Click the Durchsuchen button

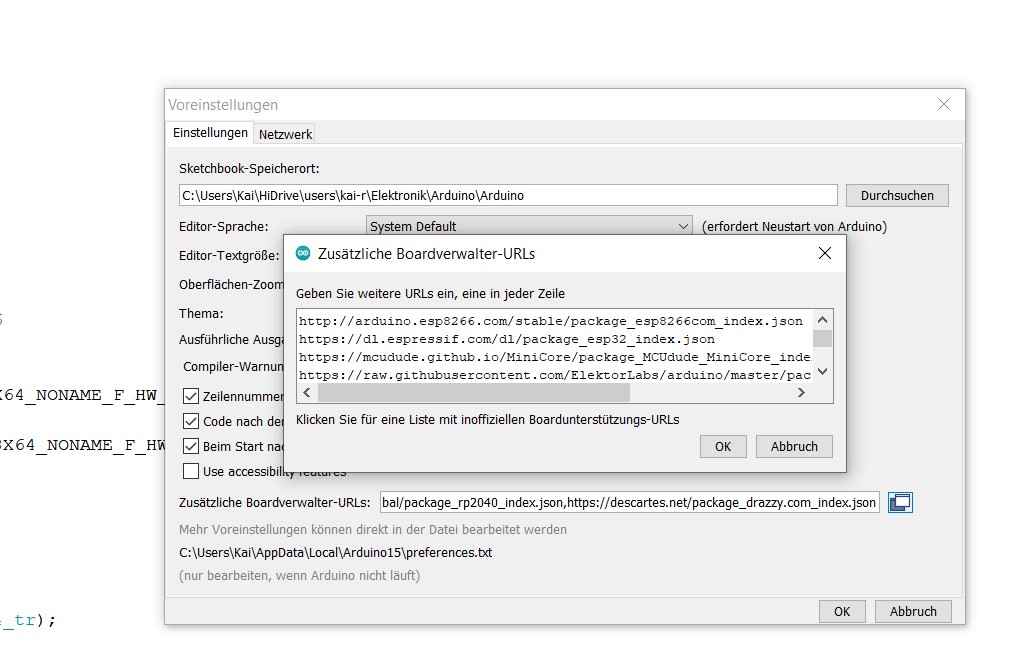[x=897, y=195]
